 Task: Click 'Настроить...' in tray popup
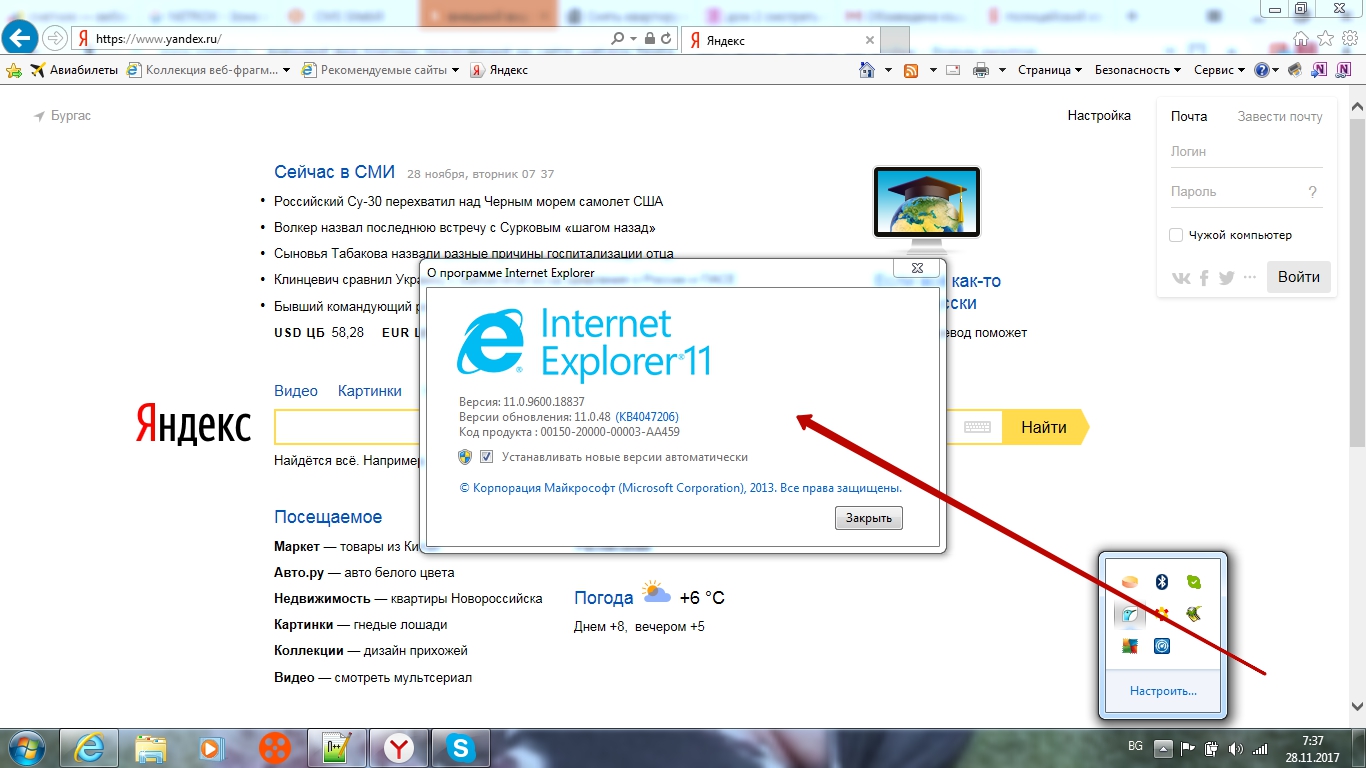coord(1163,691)
